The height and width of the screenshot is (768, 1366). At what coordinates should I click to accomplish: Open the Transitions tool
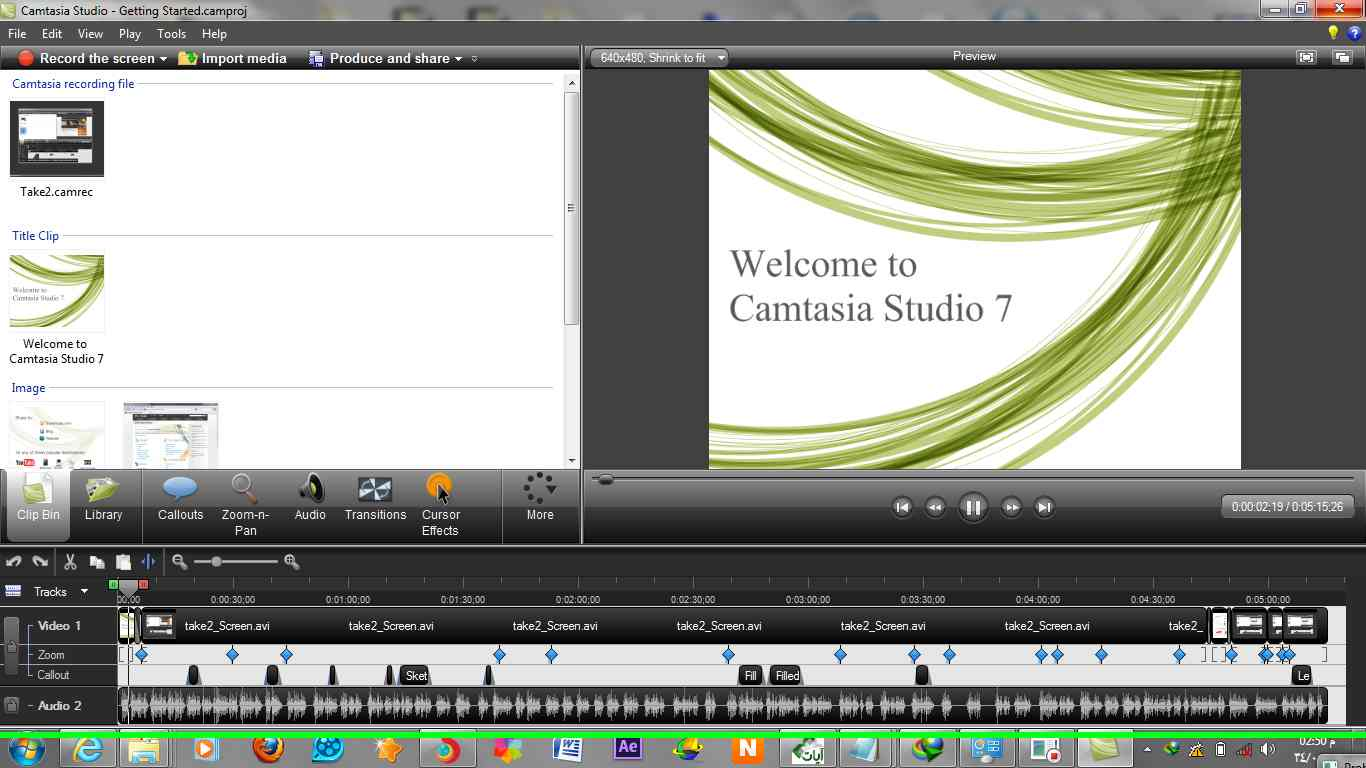pos(375,498)
